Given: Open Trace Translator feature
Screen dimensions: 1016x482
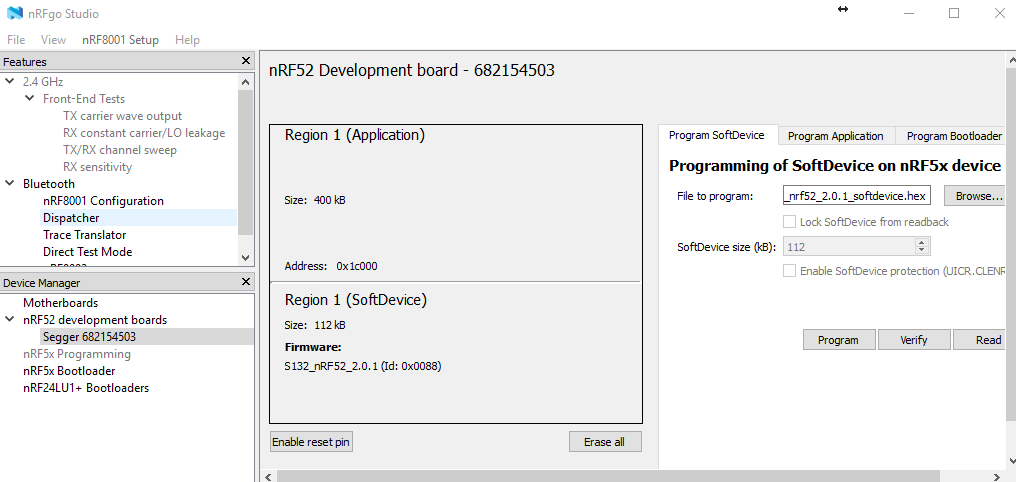Looking at the screenshot, I should [x=84, y=235].
